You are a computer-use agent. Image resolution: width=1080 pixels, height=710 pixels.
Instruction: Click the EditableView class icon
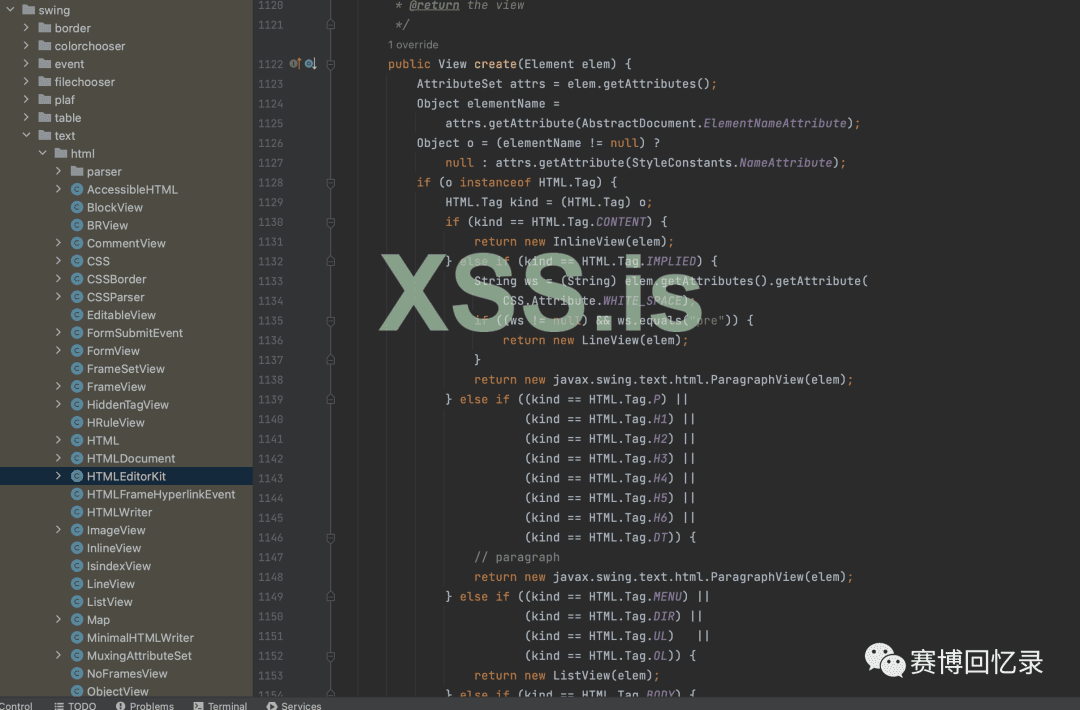click(x=77, y=315)
